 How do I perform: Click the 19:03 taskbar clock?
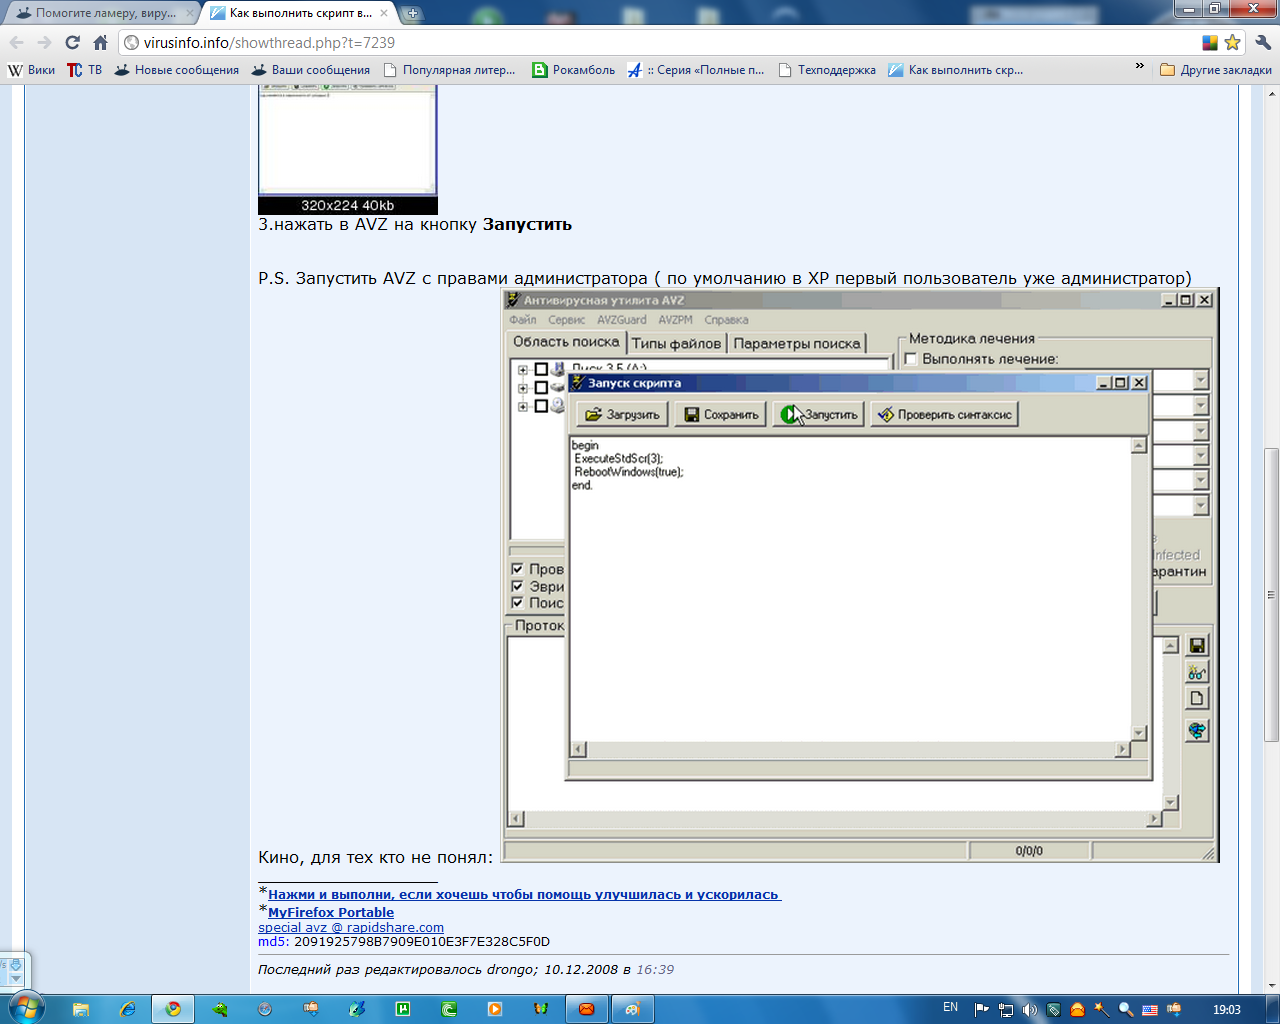(1227, 1010)
